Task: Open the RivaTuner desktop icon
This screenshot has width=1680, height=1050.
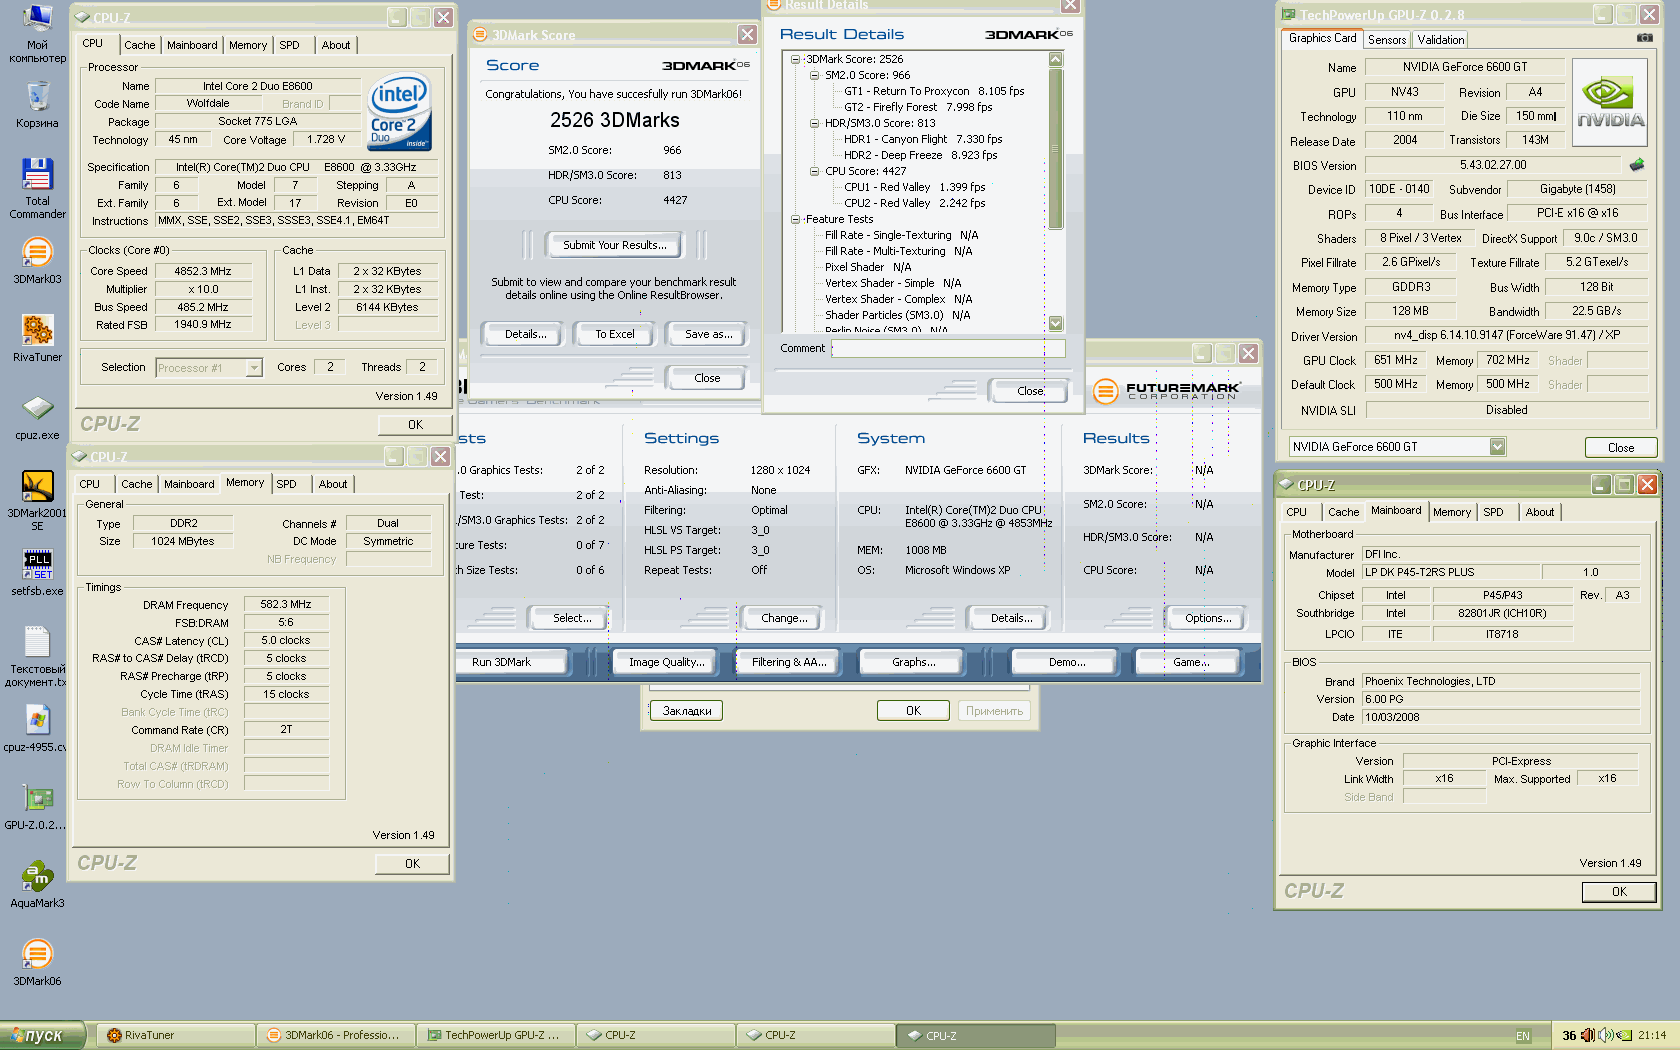Action: pos(37,338)
